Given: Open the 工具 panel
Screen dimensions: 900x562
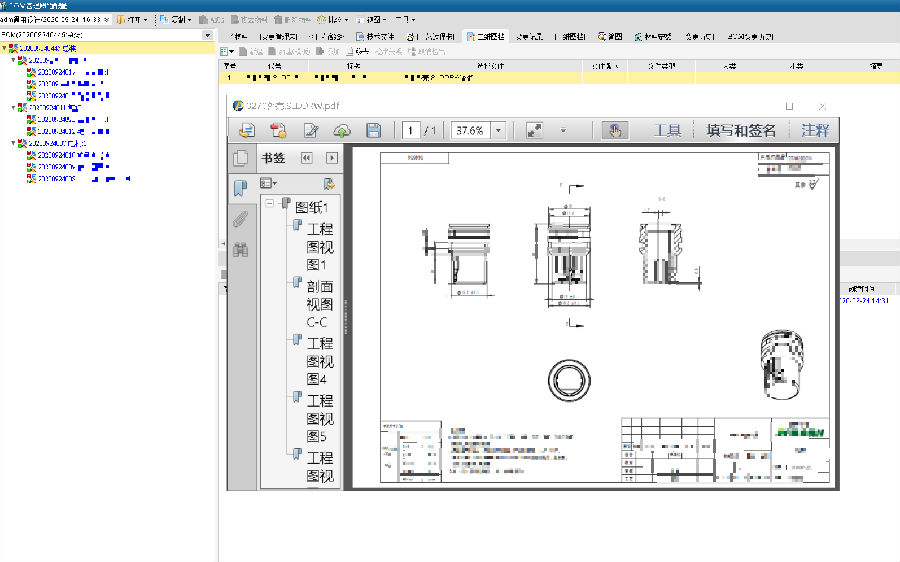Looking at the screenshot, I should tap(667, 131).
